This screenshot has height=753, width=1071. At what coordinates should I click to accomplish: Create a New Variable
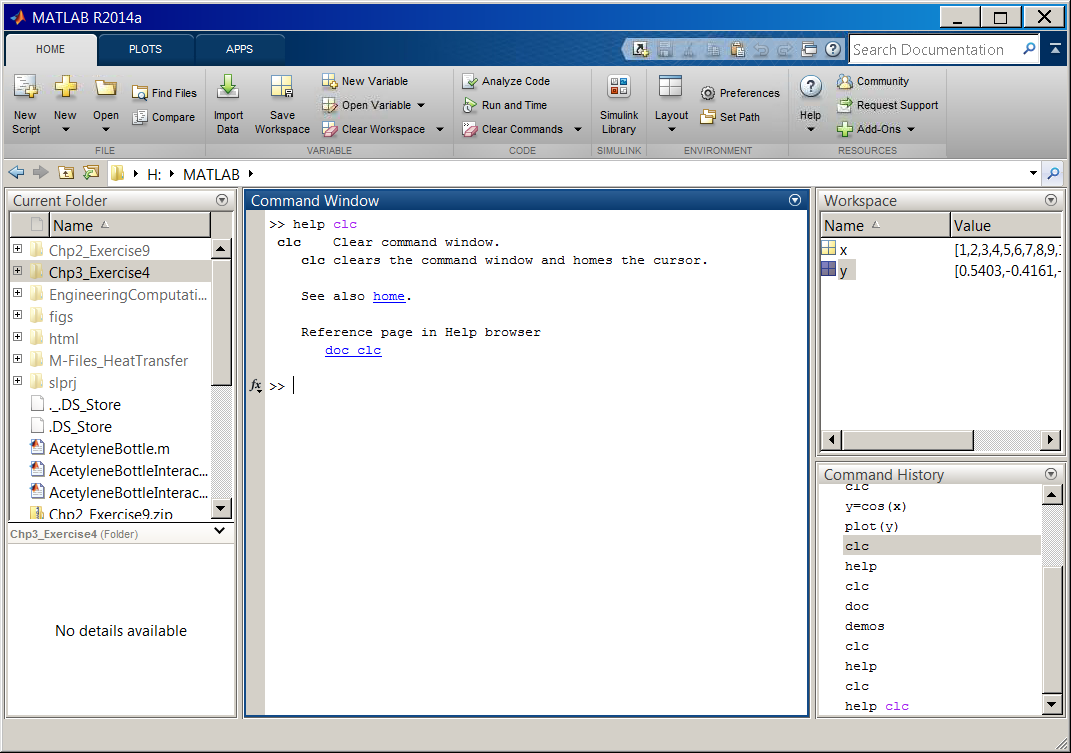pos(365,81)
